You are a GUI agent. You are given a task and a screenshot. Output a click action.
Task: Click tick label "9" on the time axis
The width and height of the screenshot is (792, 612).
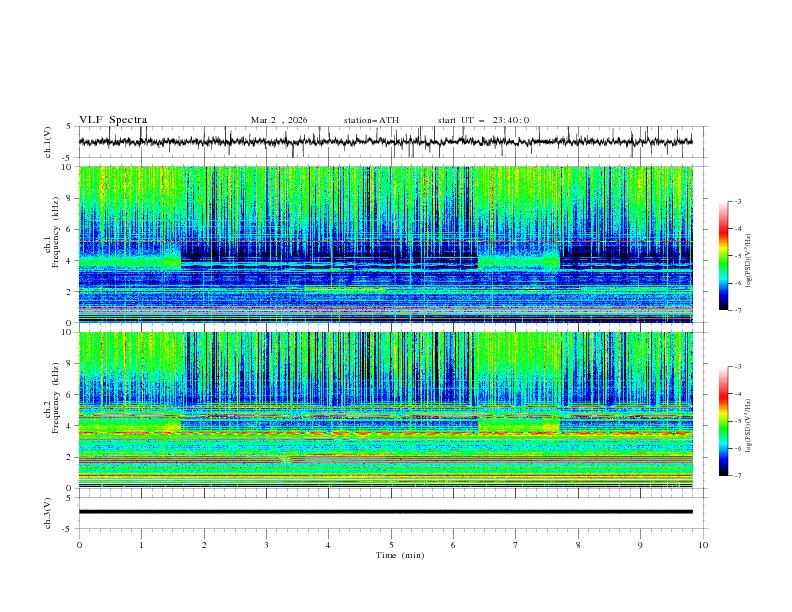pos(640,545)
